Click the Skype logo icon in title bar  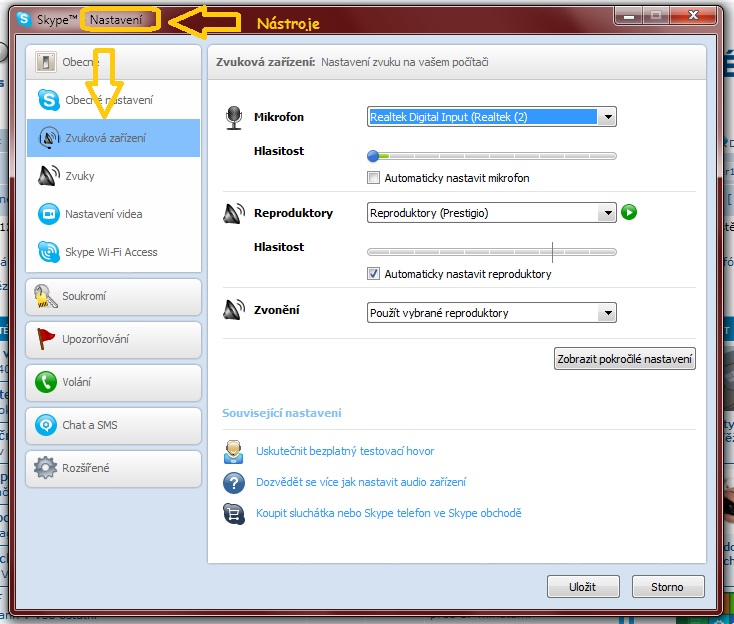click(x=23, y=19)
